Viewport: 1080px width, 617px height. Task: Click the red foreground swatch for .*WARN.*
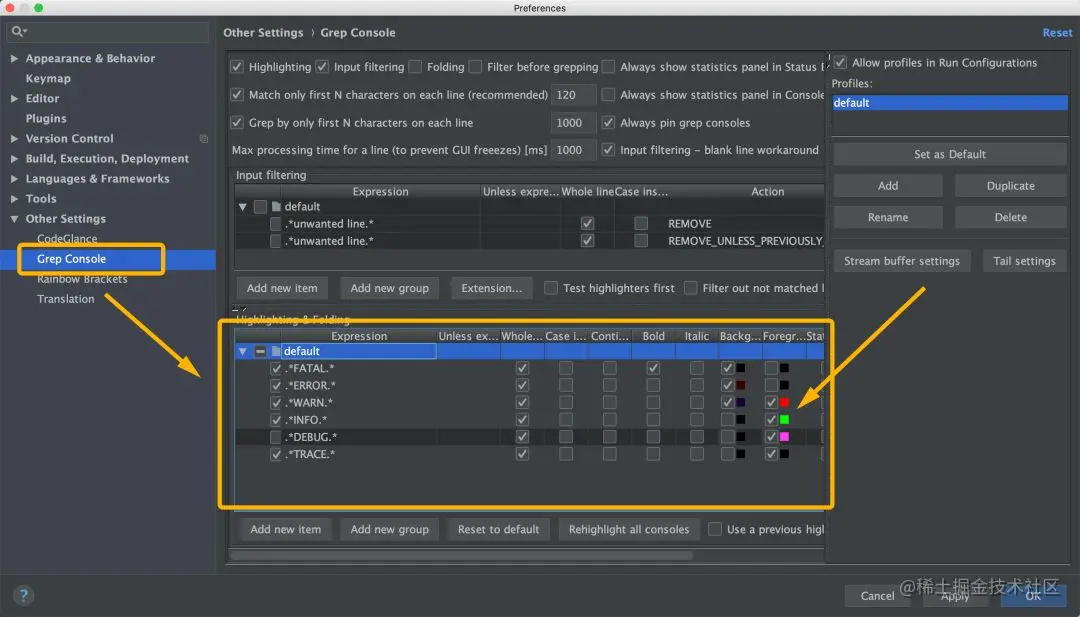tap(784, 402)
